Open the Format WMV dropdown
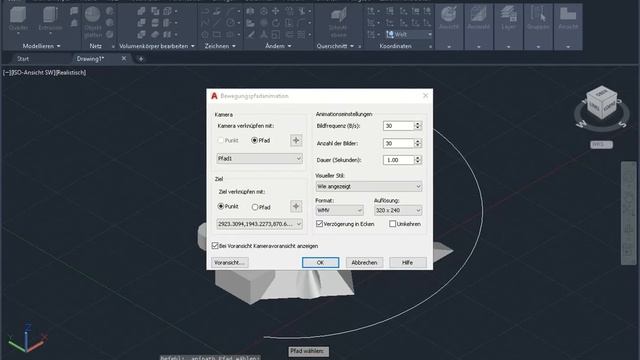 click(339, 211)
